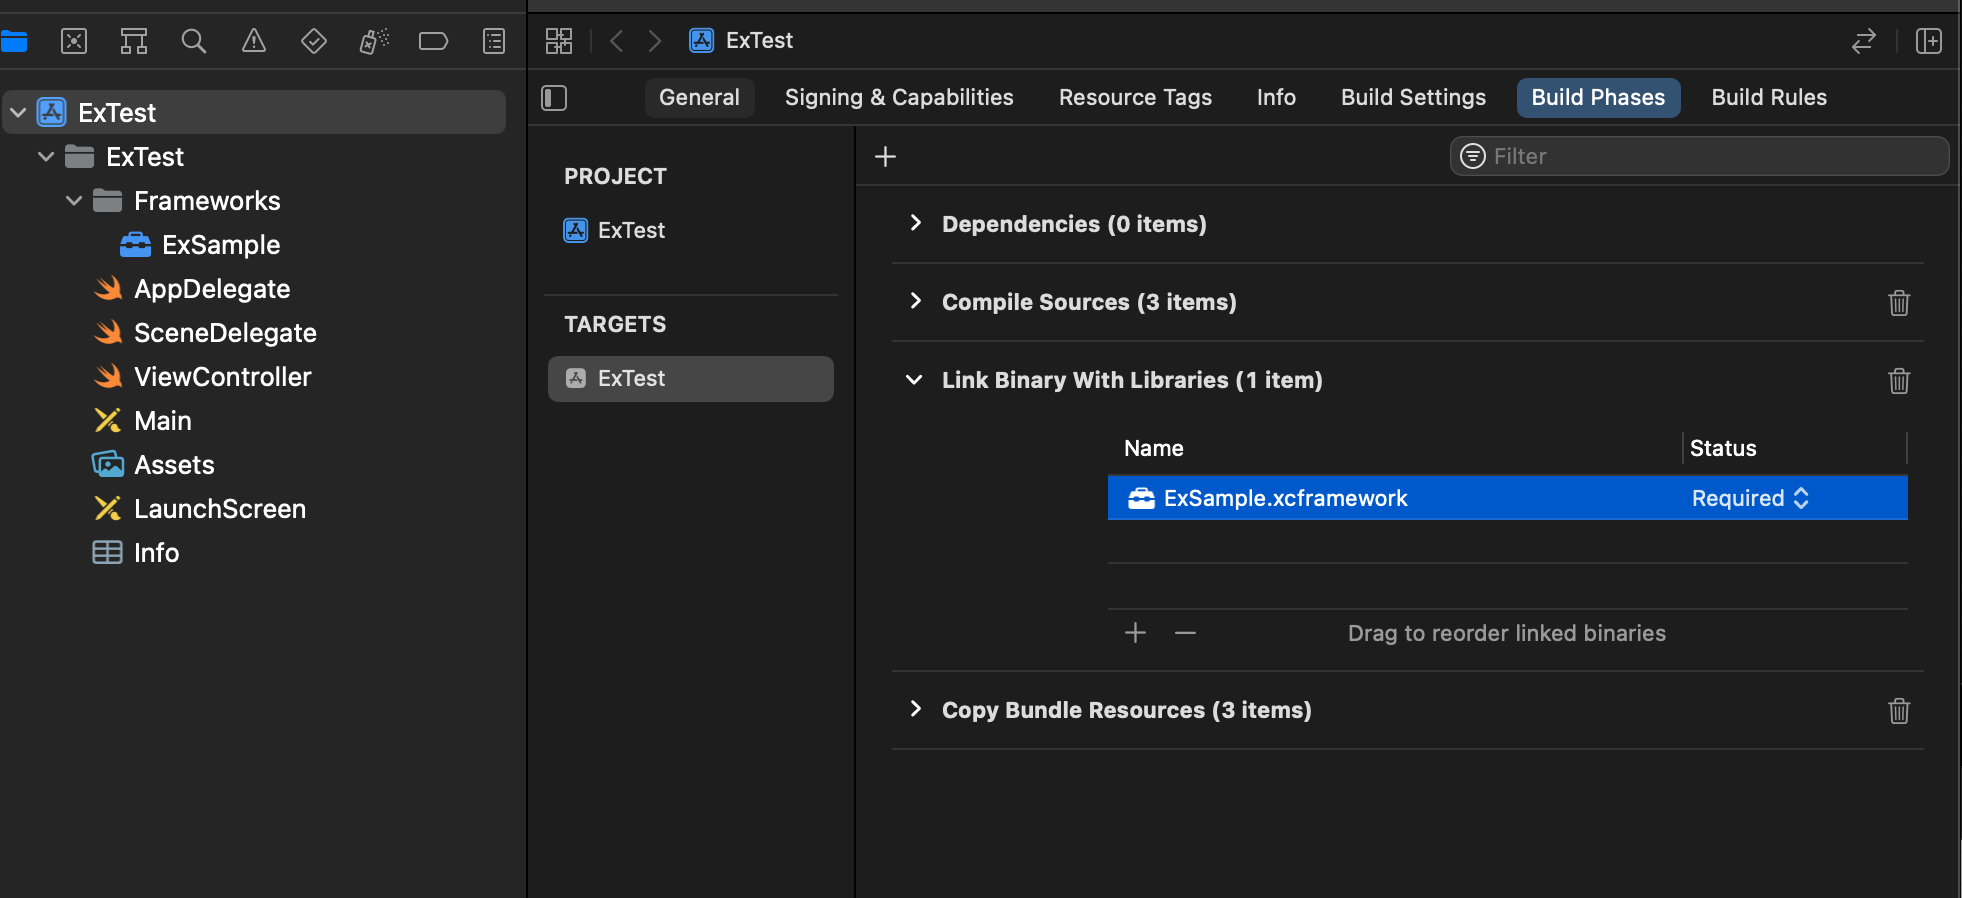The image size is (1962, 898).
Task: Click the Name column header
Action: [x=1153, y=449]
